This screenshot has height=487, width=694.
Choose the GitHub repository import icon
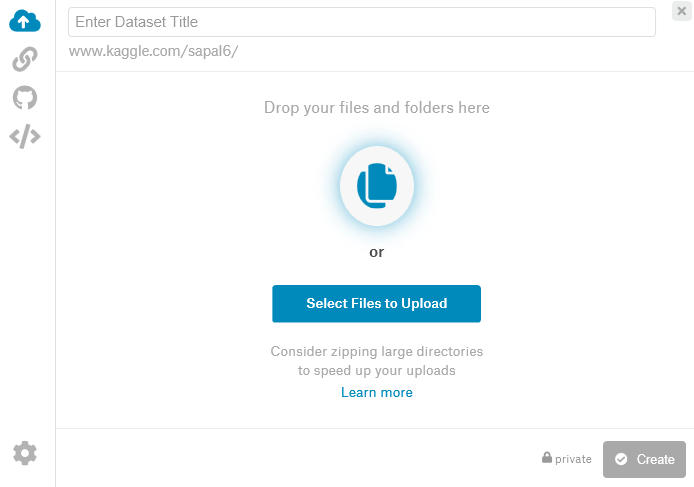coord(25,97)
